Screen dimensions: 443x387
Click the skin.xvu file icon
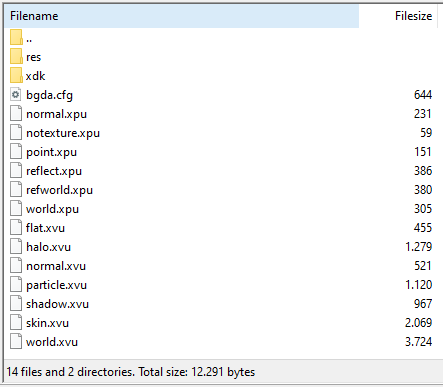coord(16,322)
